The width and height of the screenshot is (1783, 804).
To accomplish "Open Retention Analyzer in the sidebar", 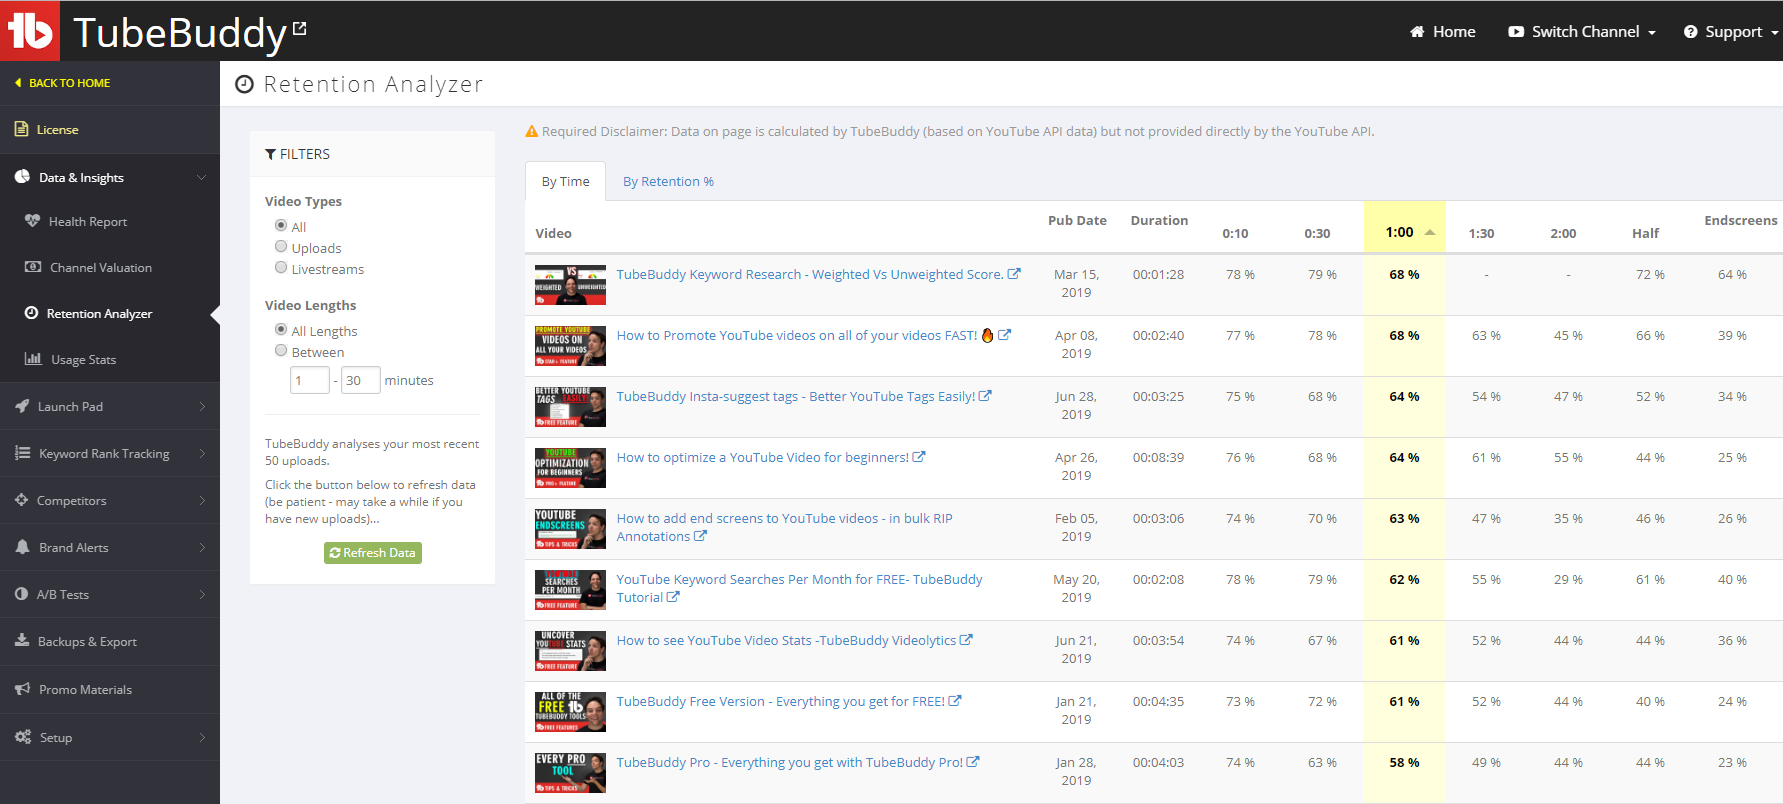I will point(99,314).
